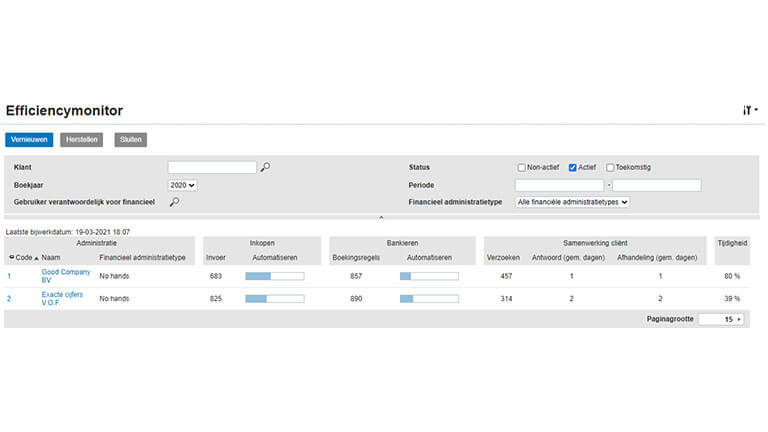Click the Vernieuwen button
The width and height of the screenshot is (768, 432).
(29, 140)
